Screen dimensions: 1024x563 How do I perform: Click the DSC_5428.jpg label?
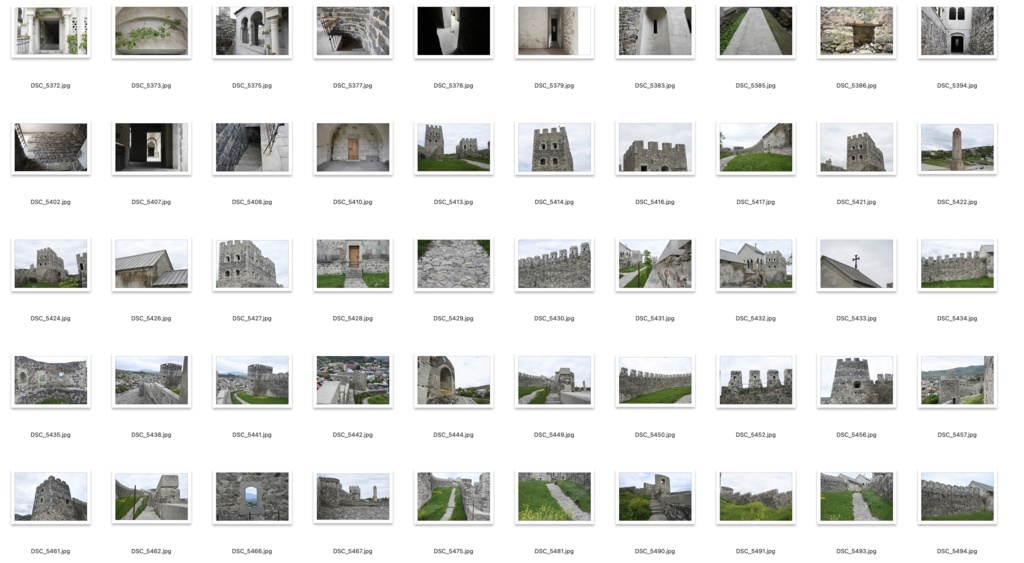353,318
